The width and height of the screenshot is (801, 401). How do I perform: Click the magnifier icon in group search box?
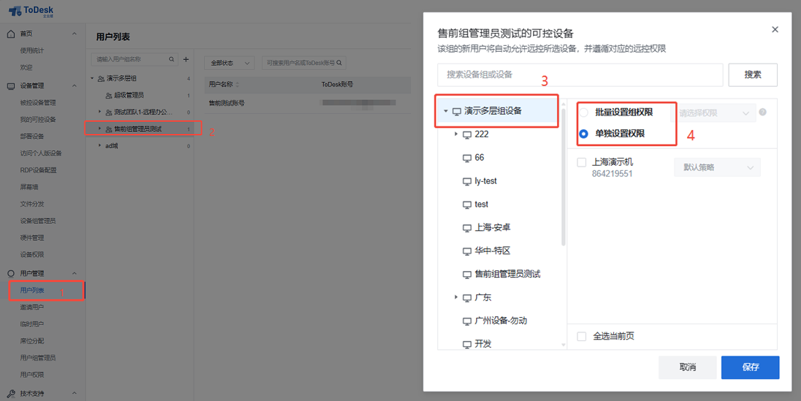coord(172,59)
